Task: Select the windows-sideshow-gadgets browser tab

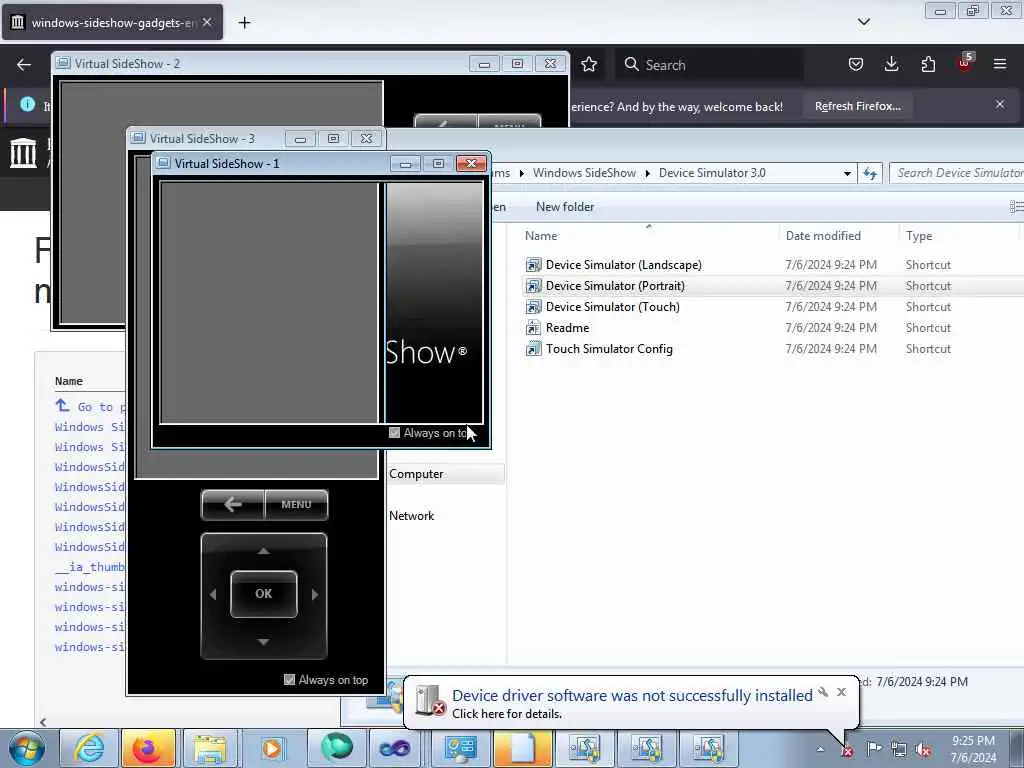Action: pyautogui.click(x=113, y=22)
